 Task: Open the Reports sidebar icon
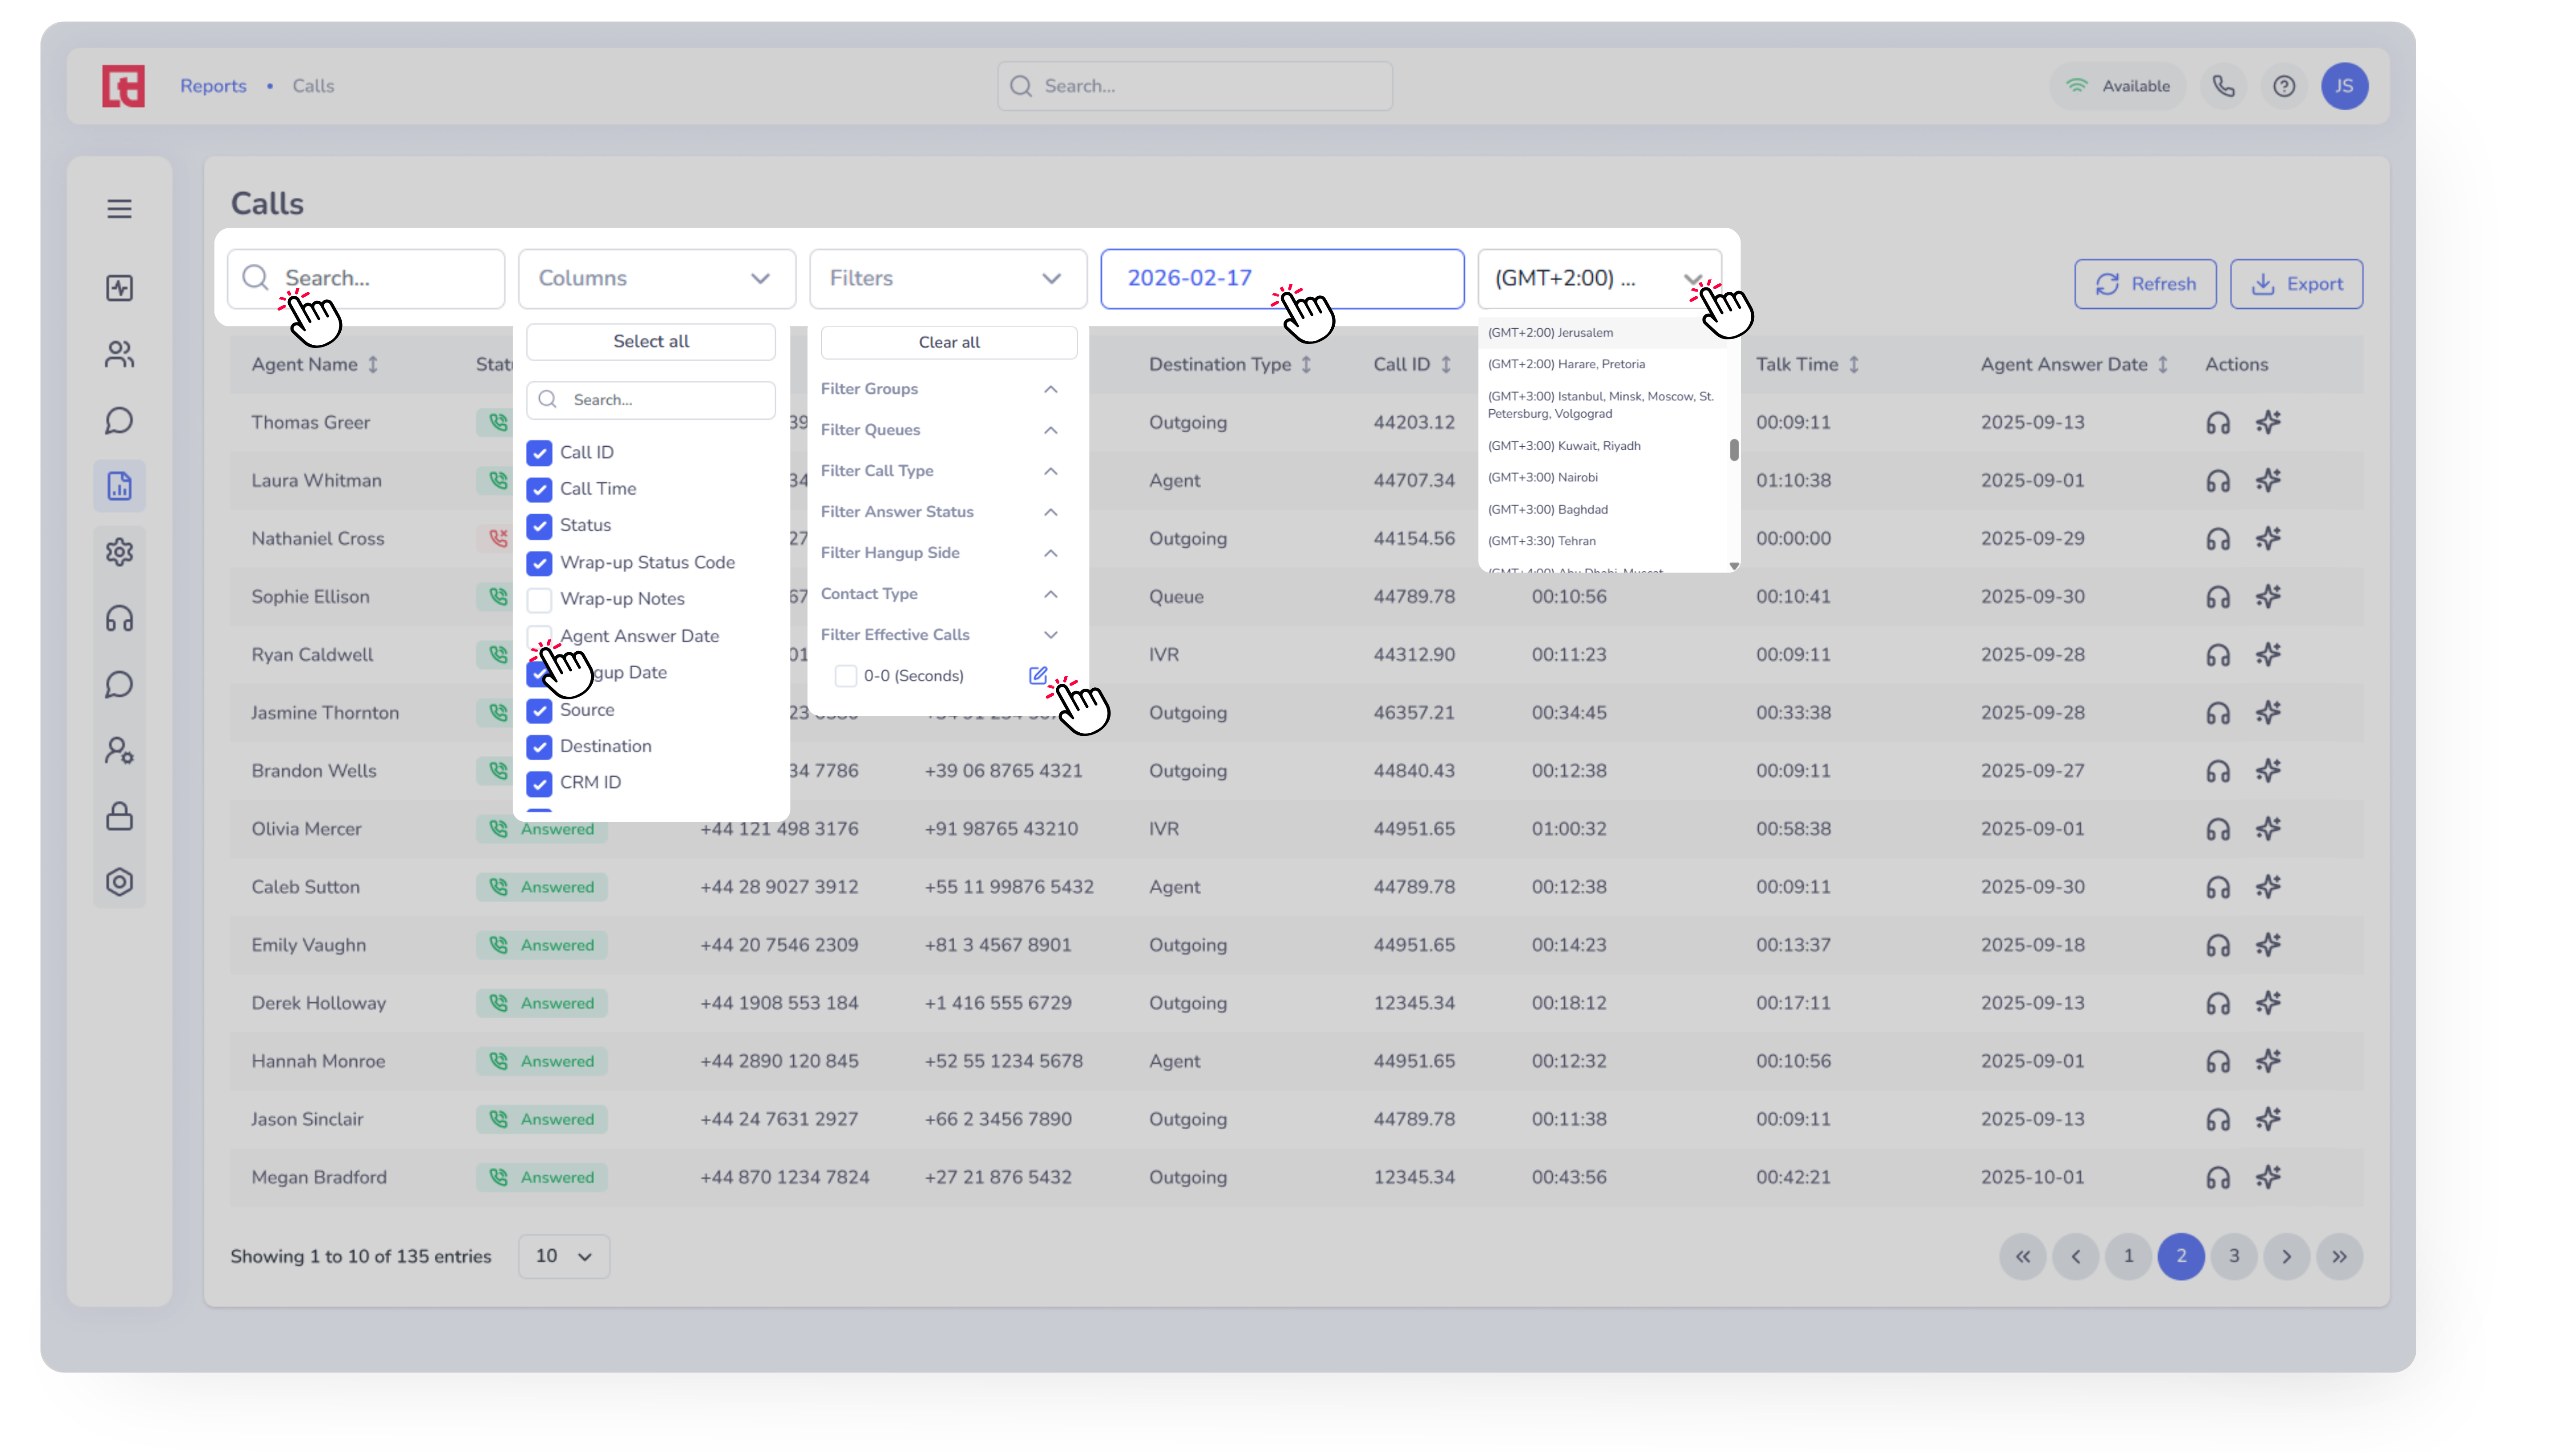(119, 486)
